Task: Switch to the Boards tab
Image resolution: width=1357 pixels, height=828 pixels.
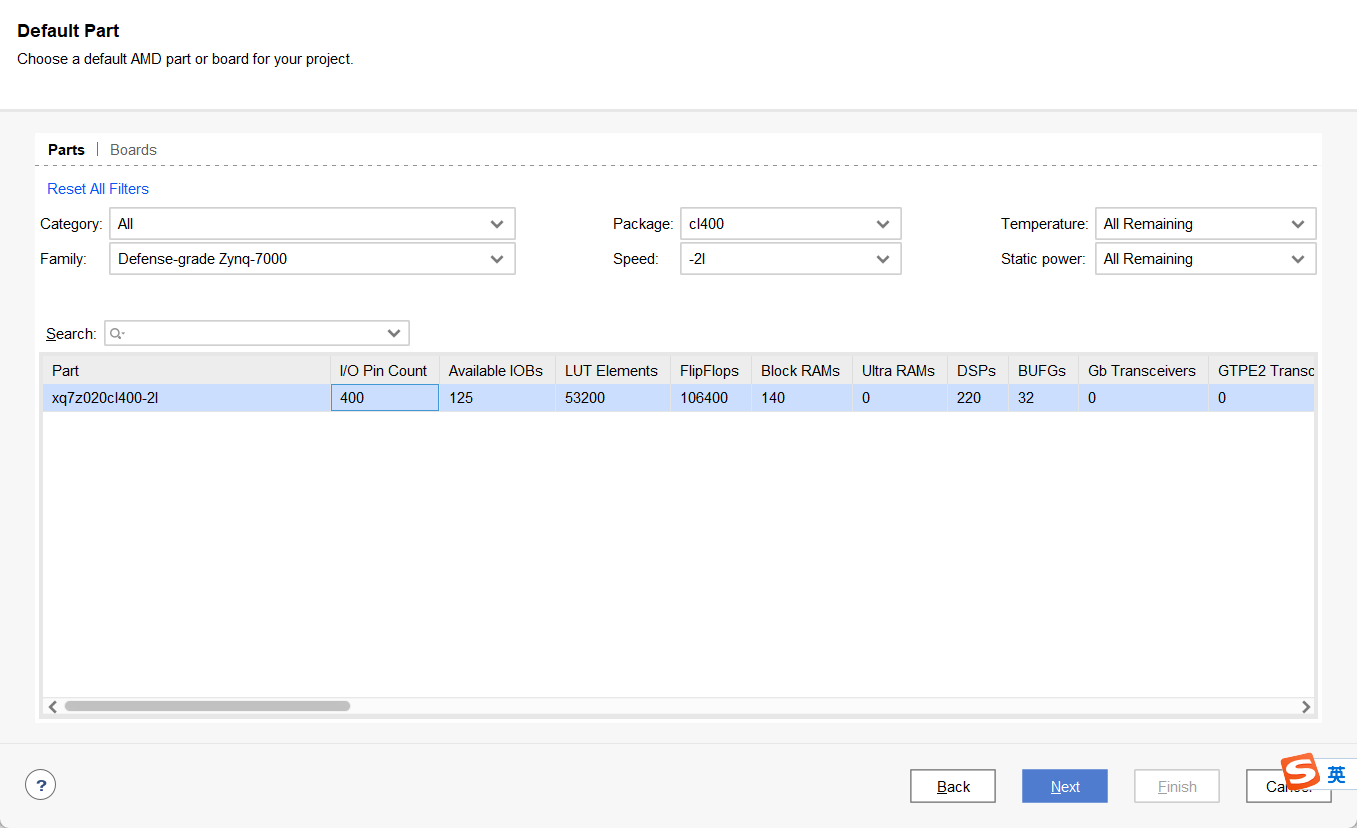Action: 133,150
